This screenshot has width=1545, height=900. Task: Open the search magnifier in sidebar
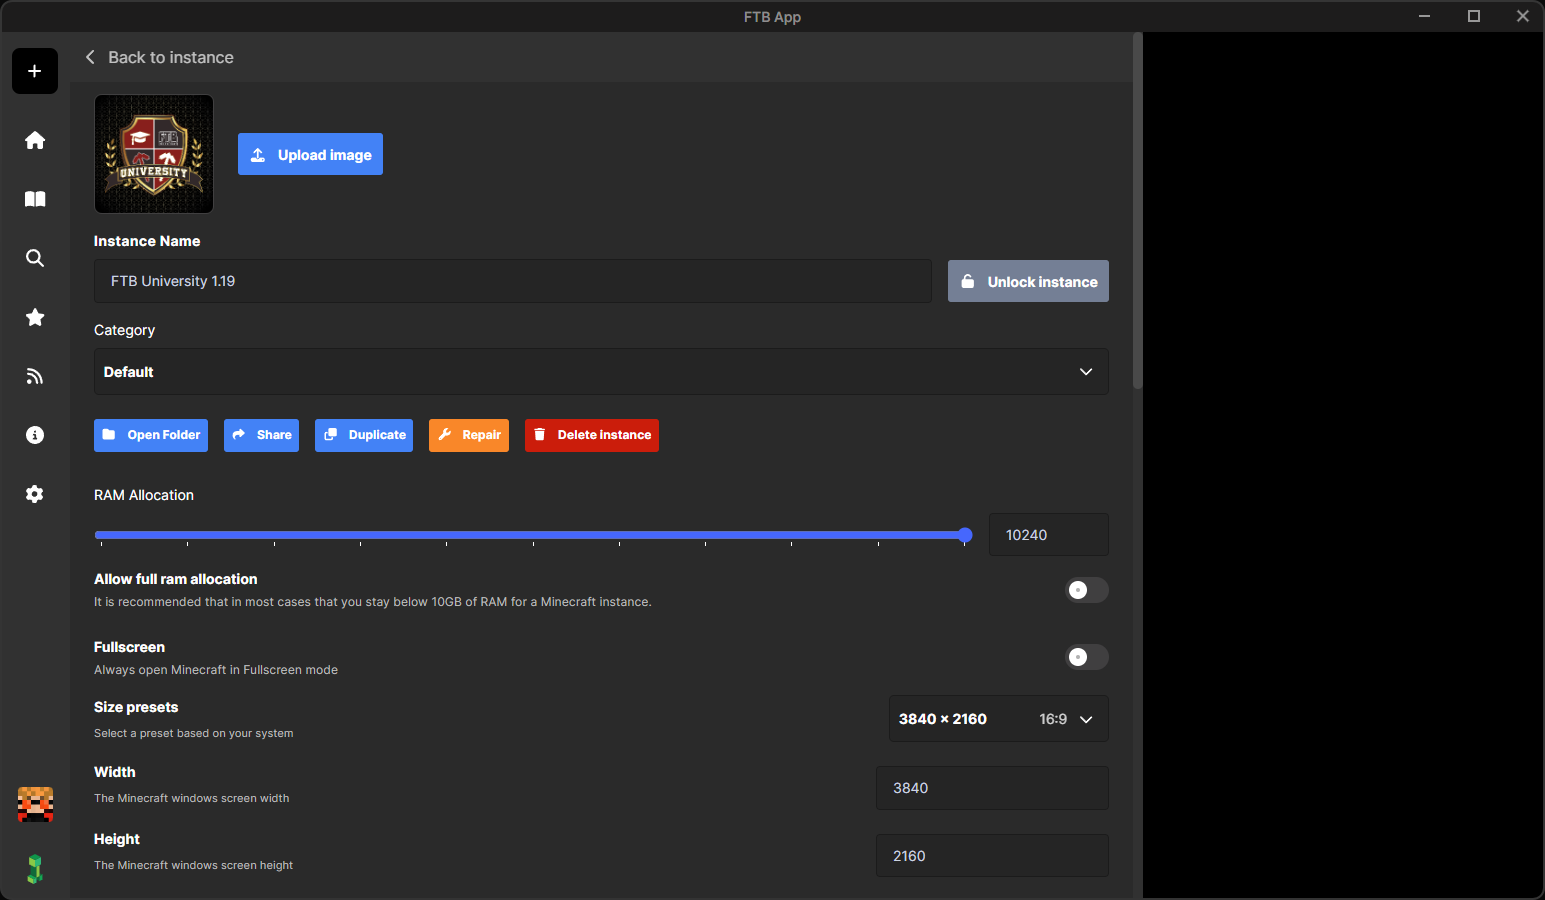(x=35, y=258)
